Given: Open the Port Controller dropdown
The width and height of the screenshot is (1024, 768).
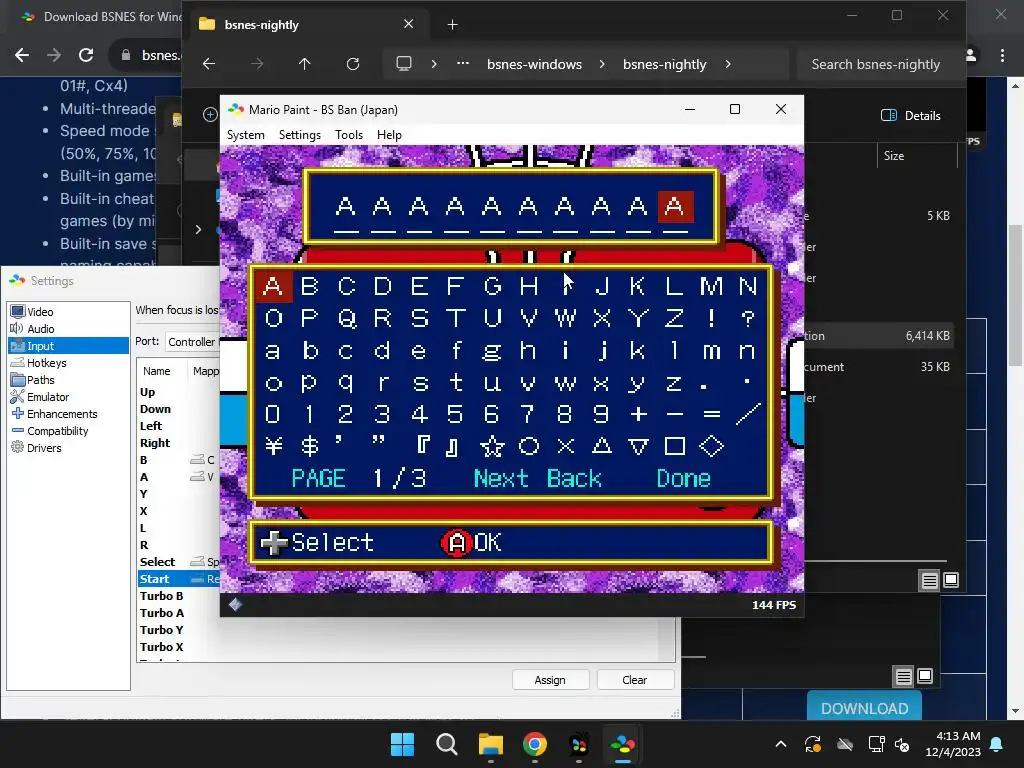Looking at the screenshot, I should click(x=191, y=342).
